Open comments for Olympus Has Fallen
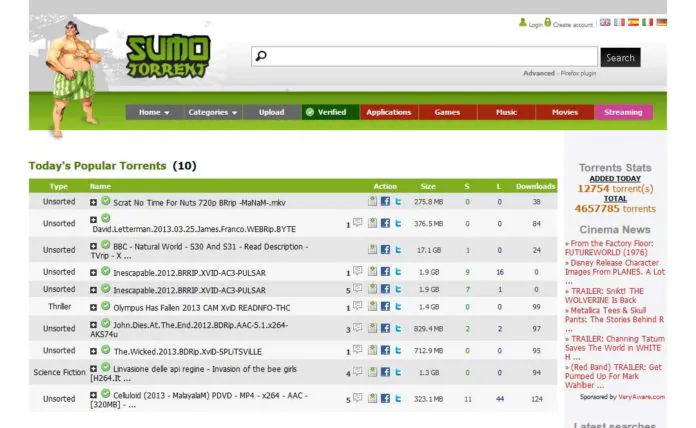 coord(357,306)
